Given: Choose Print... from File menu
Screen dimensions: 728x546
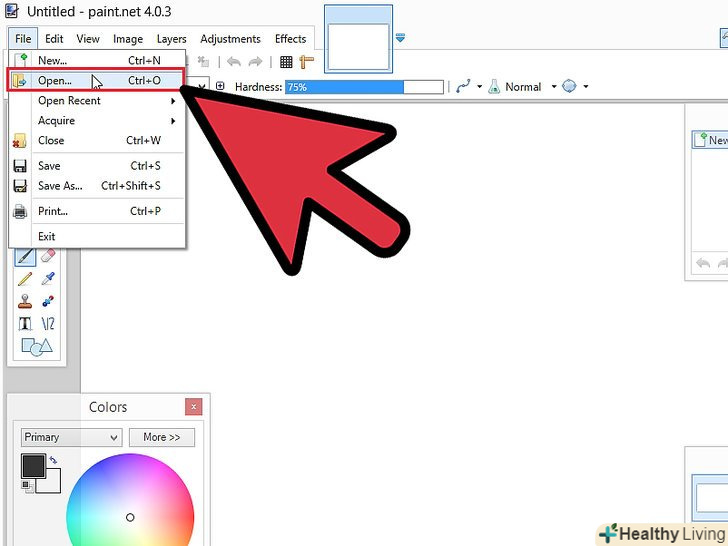Looking at the screenshot, I should point(97,211).
